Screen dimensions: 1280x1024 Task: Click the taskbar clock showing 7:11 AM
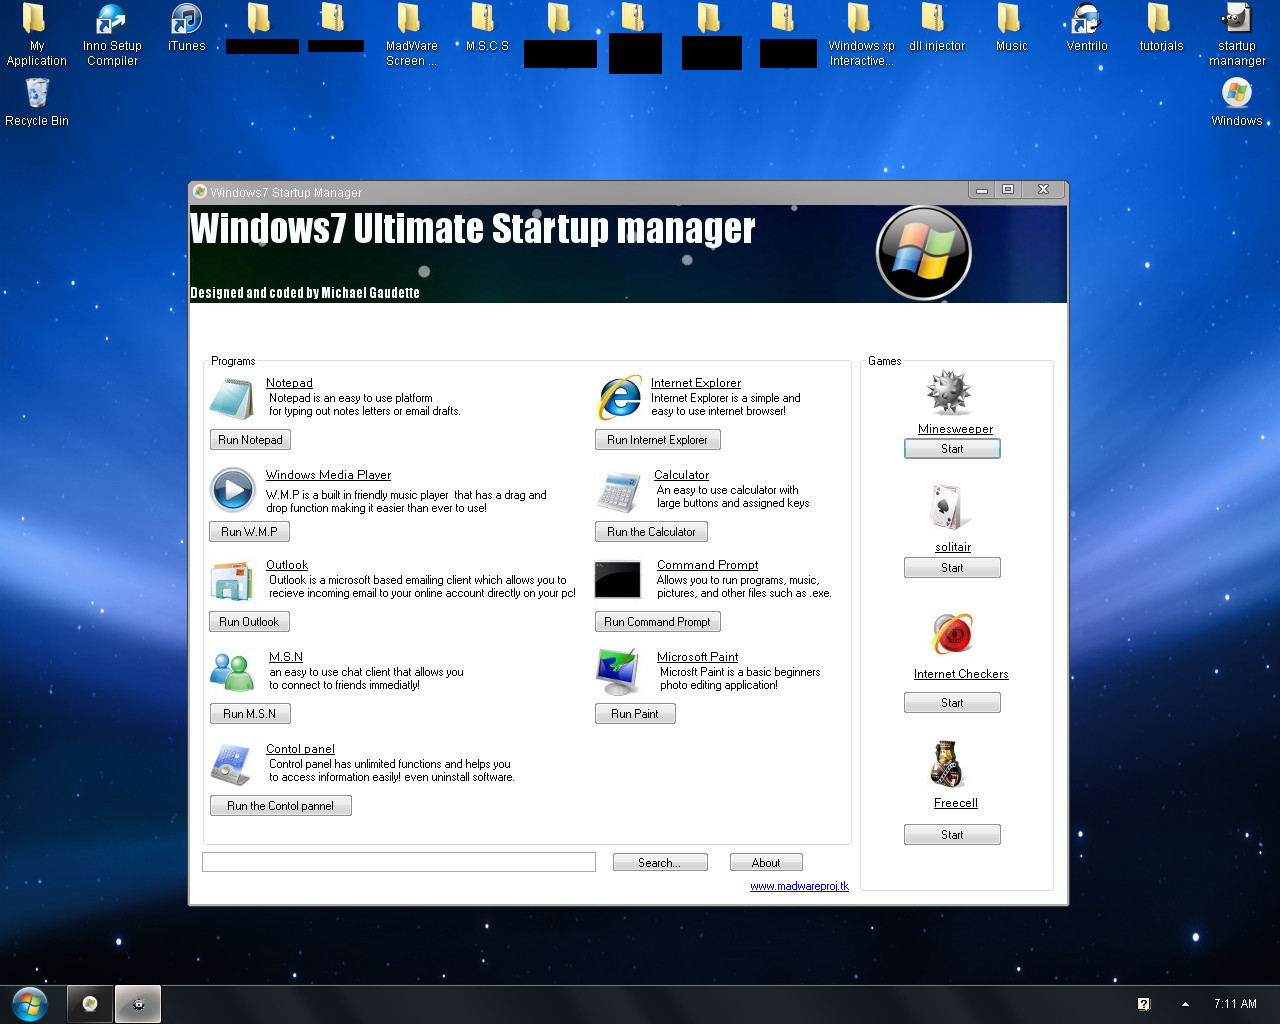click(x=1235, y=1004)
